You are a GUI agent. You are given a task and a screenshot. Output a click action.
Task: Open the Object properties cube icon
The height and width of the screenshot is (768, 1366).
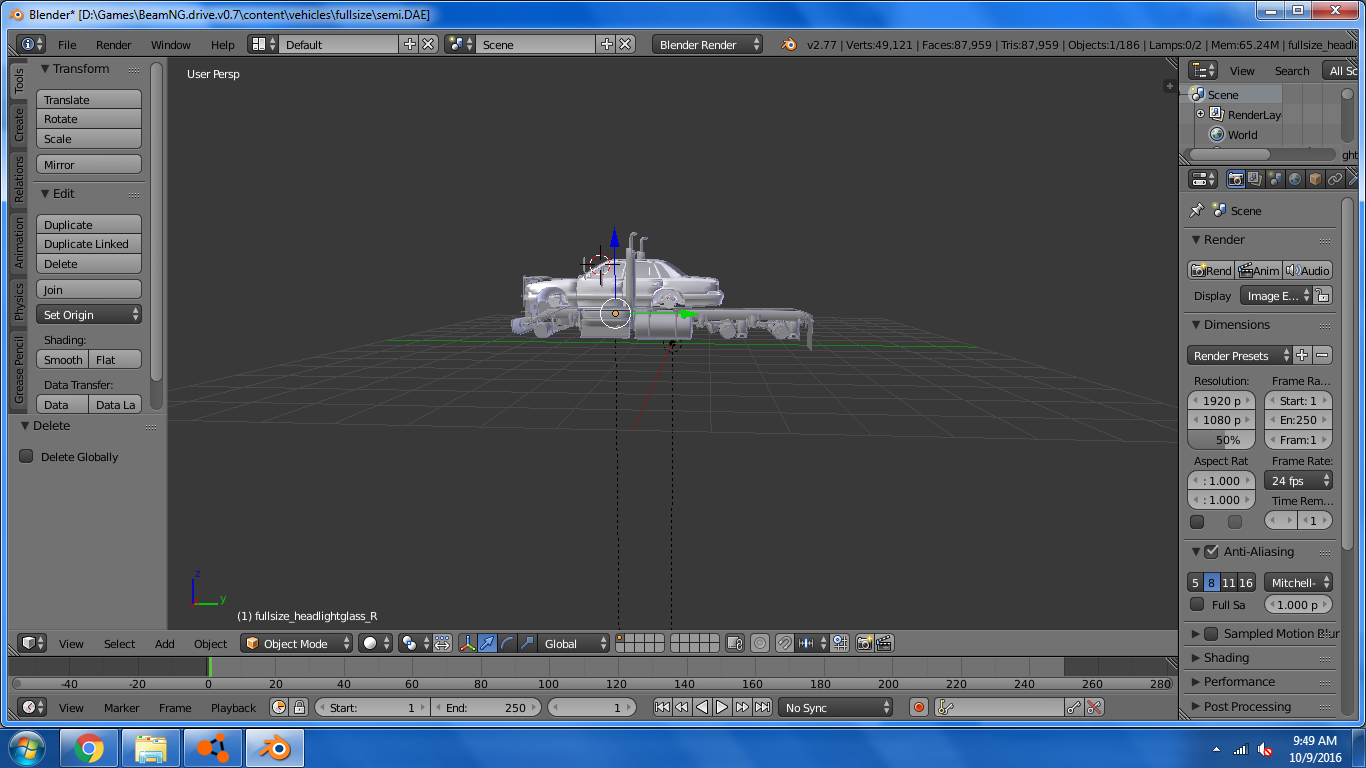1315,179
